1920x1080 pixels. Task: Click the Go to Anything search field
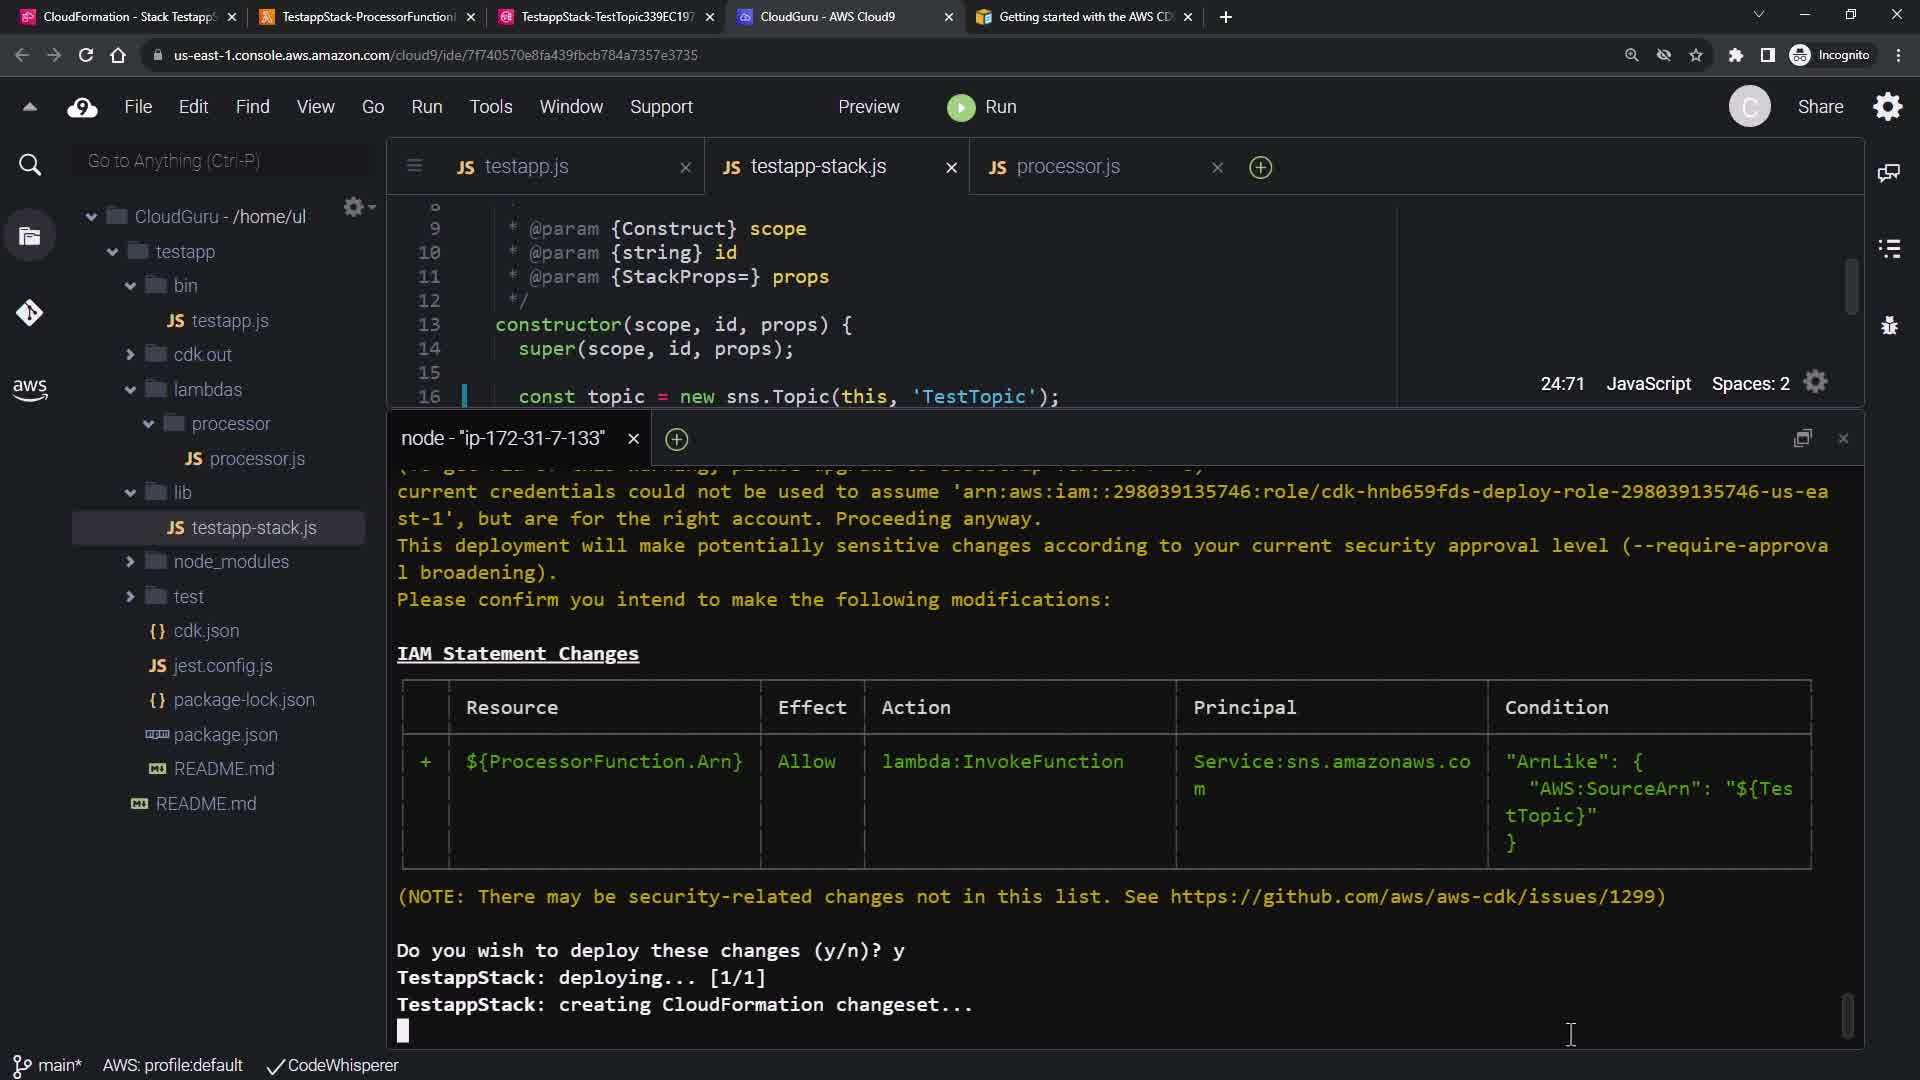tap(220, 161)
